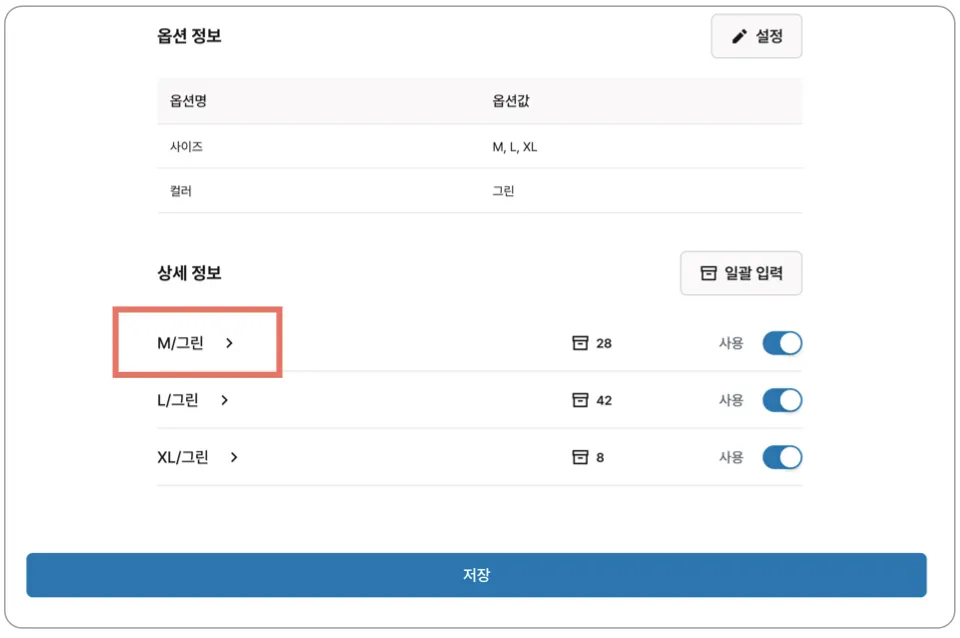This screenshot has height=638, width=960.
Task: Click the archive icon on 일괄 입력
Action: point(708,273)
